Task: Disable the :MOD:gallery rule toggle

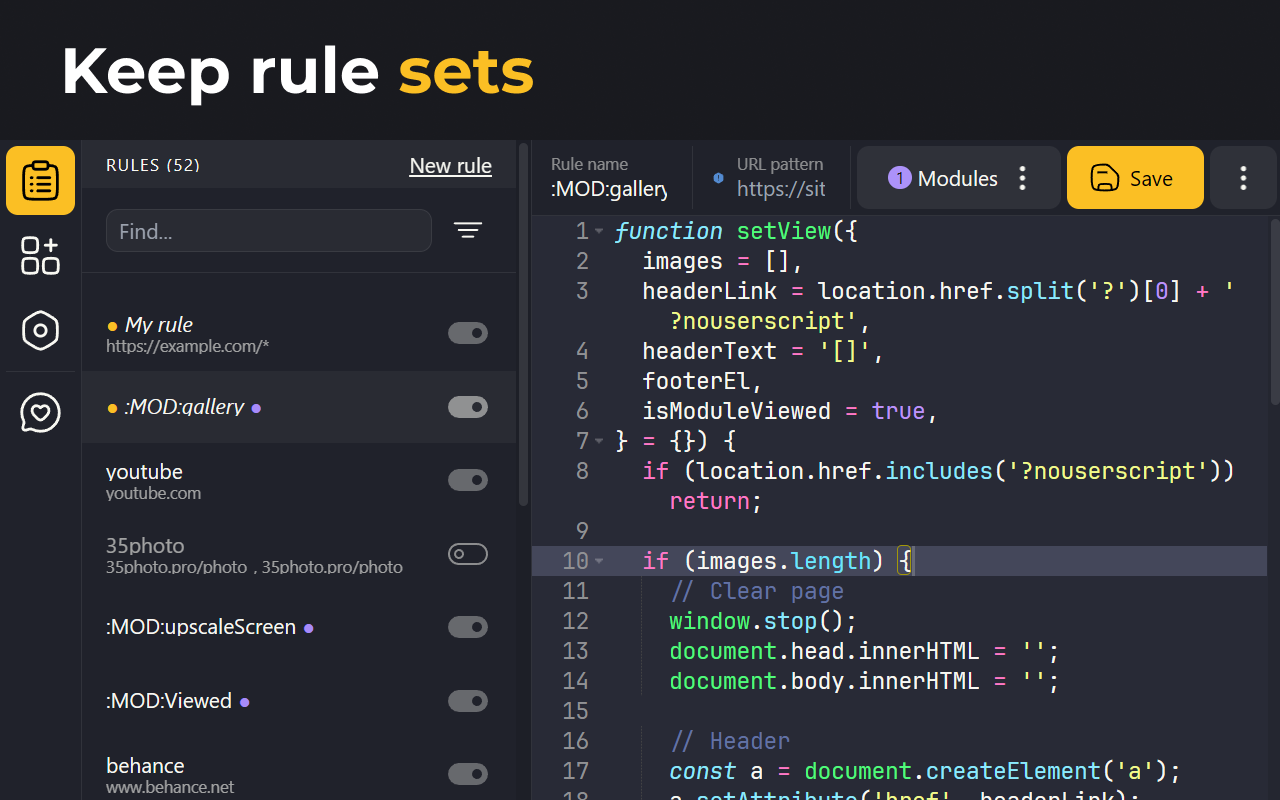Action: click(468, 407)
